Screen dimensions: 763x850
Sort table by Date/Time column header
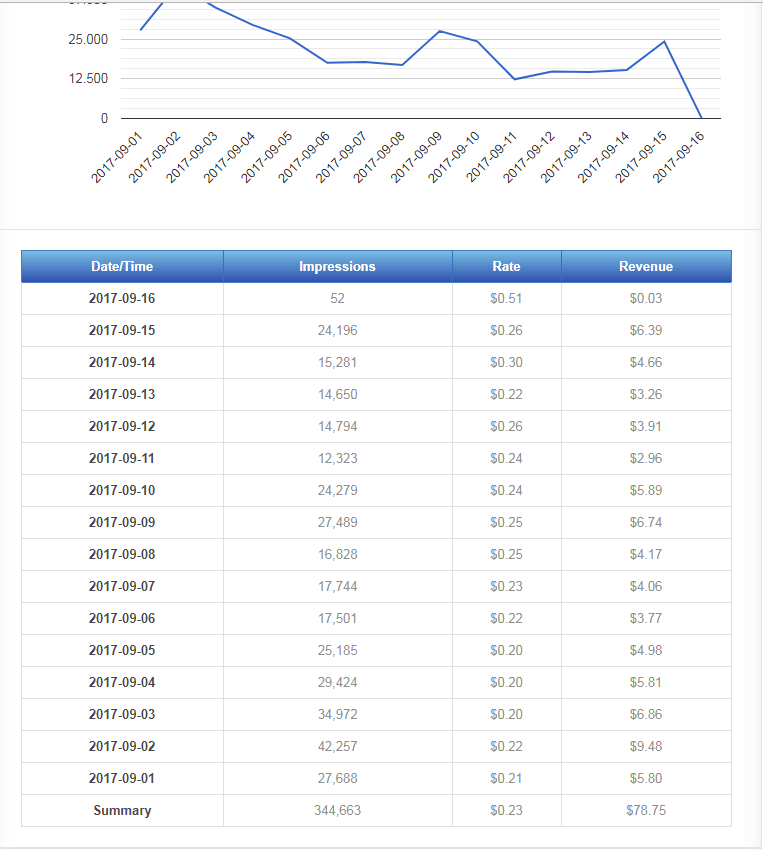click(122, 266)
